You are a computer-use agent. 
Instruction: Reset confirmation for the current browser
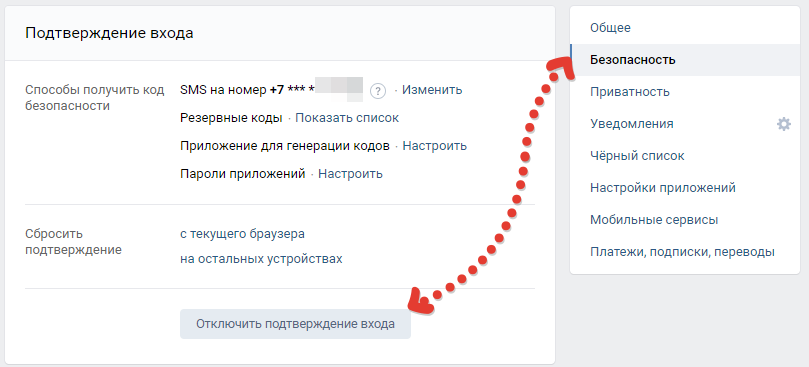(242, 234)
